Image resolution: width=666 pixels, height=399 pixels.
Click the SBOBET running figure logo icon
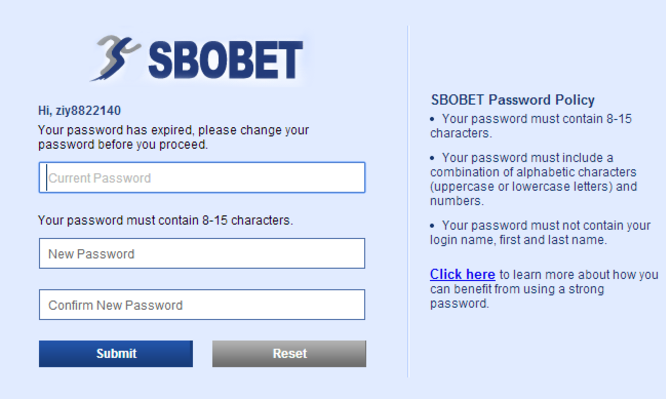tap(115, 58)
